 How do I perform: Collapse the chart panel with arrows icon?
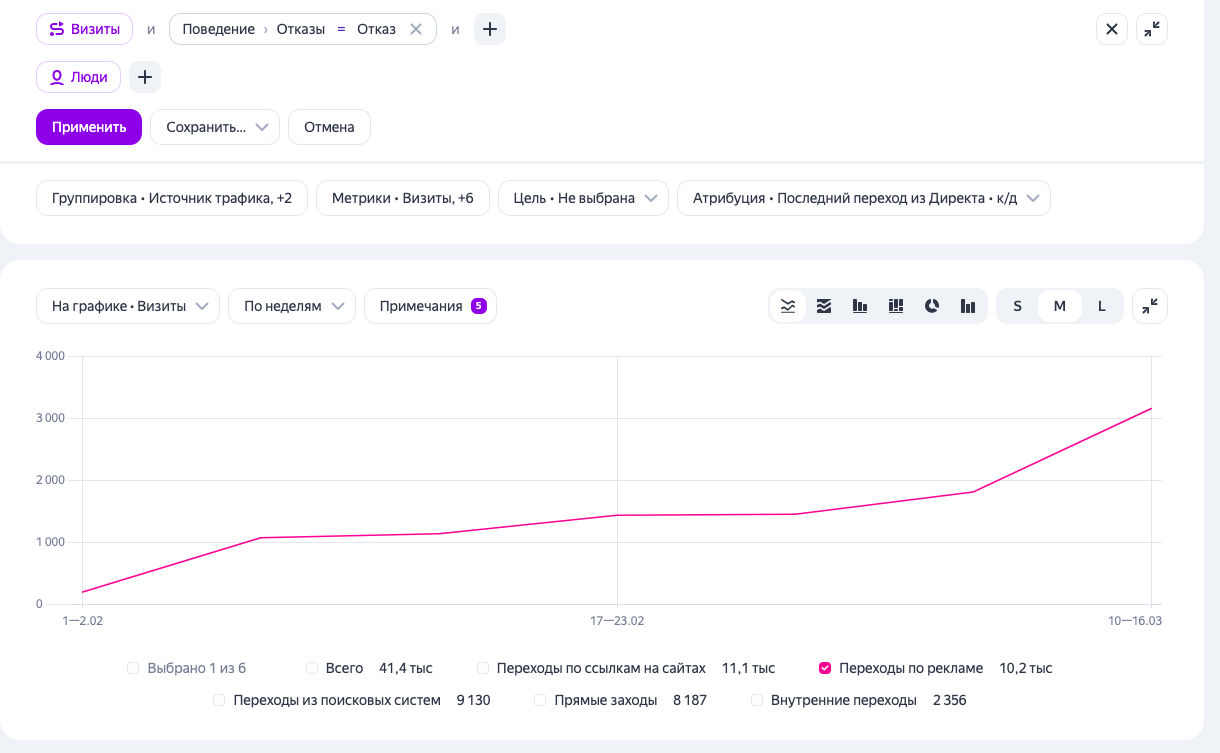[x=1150, y=306]
